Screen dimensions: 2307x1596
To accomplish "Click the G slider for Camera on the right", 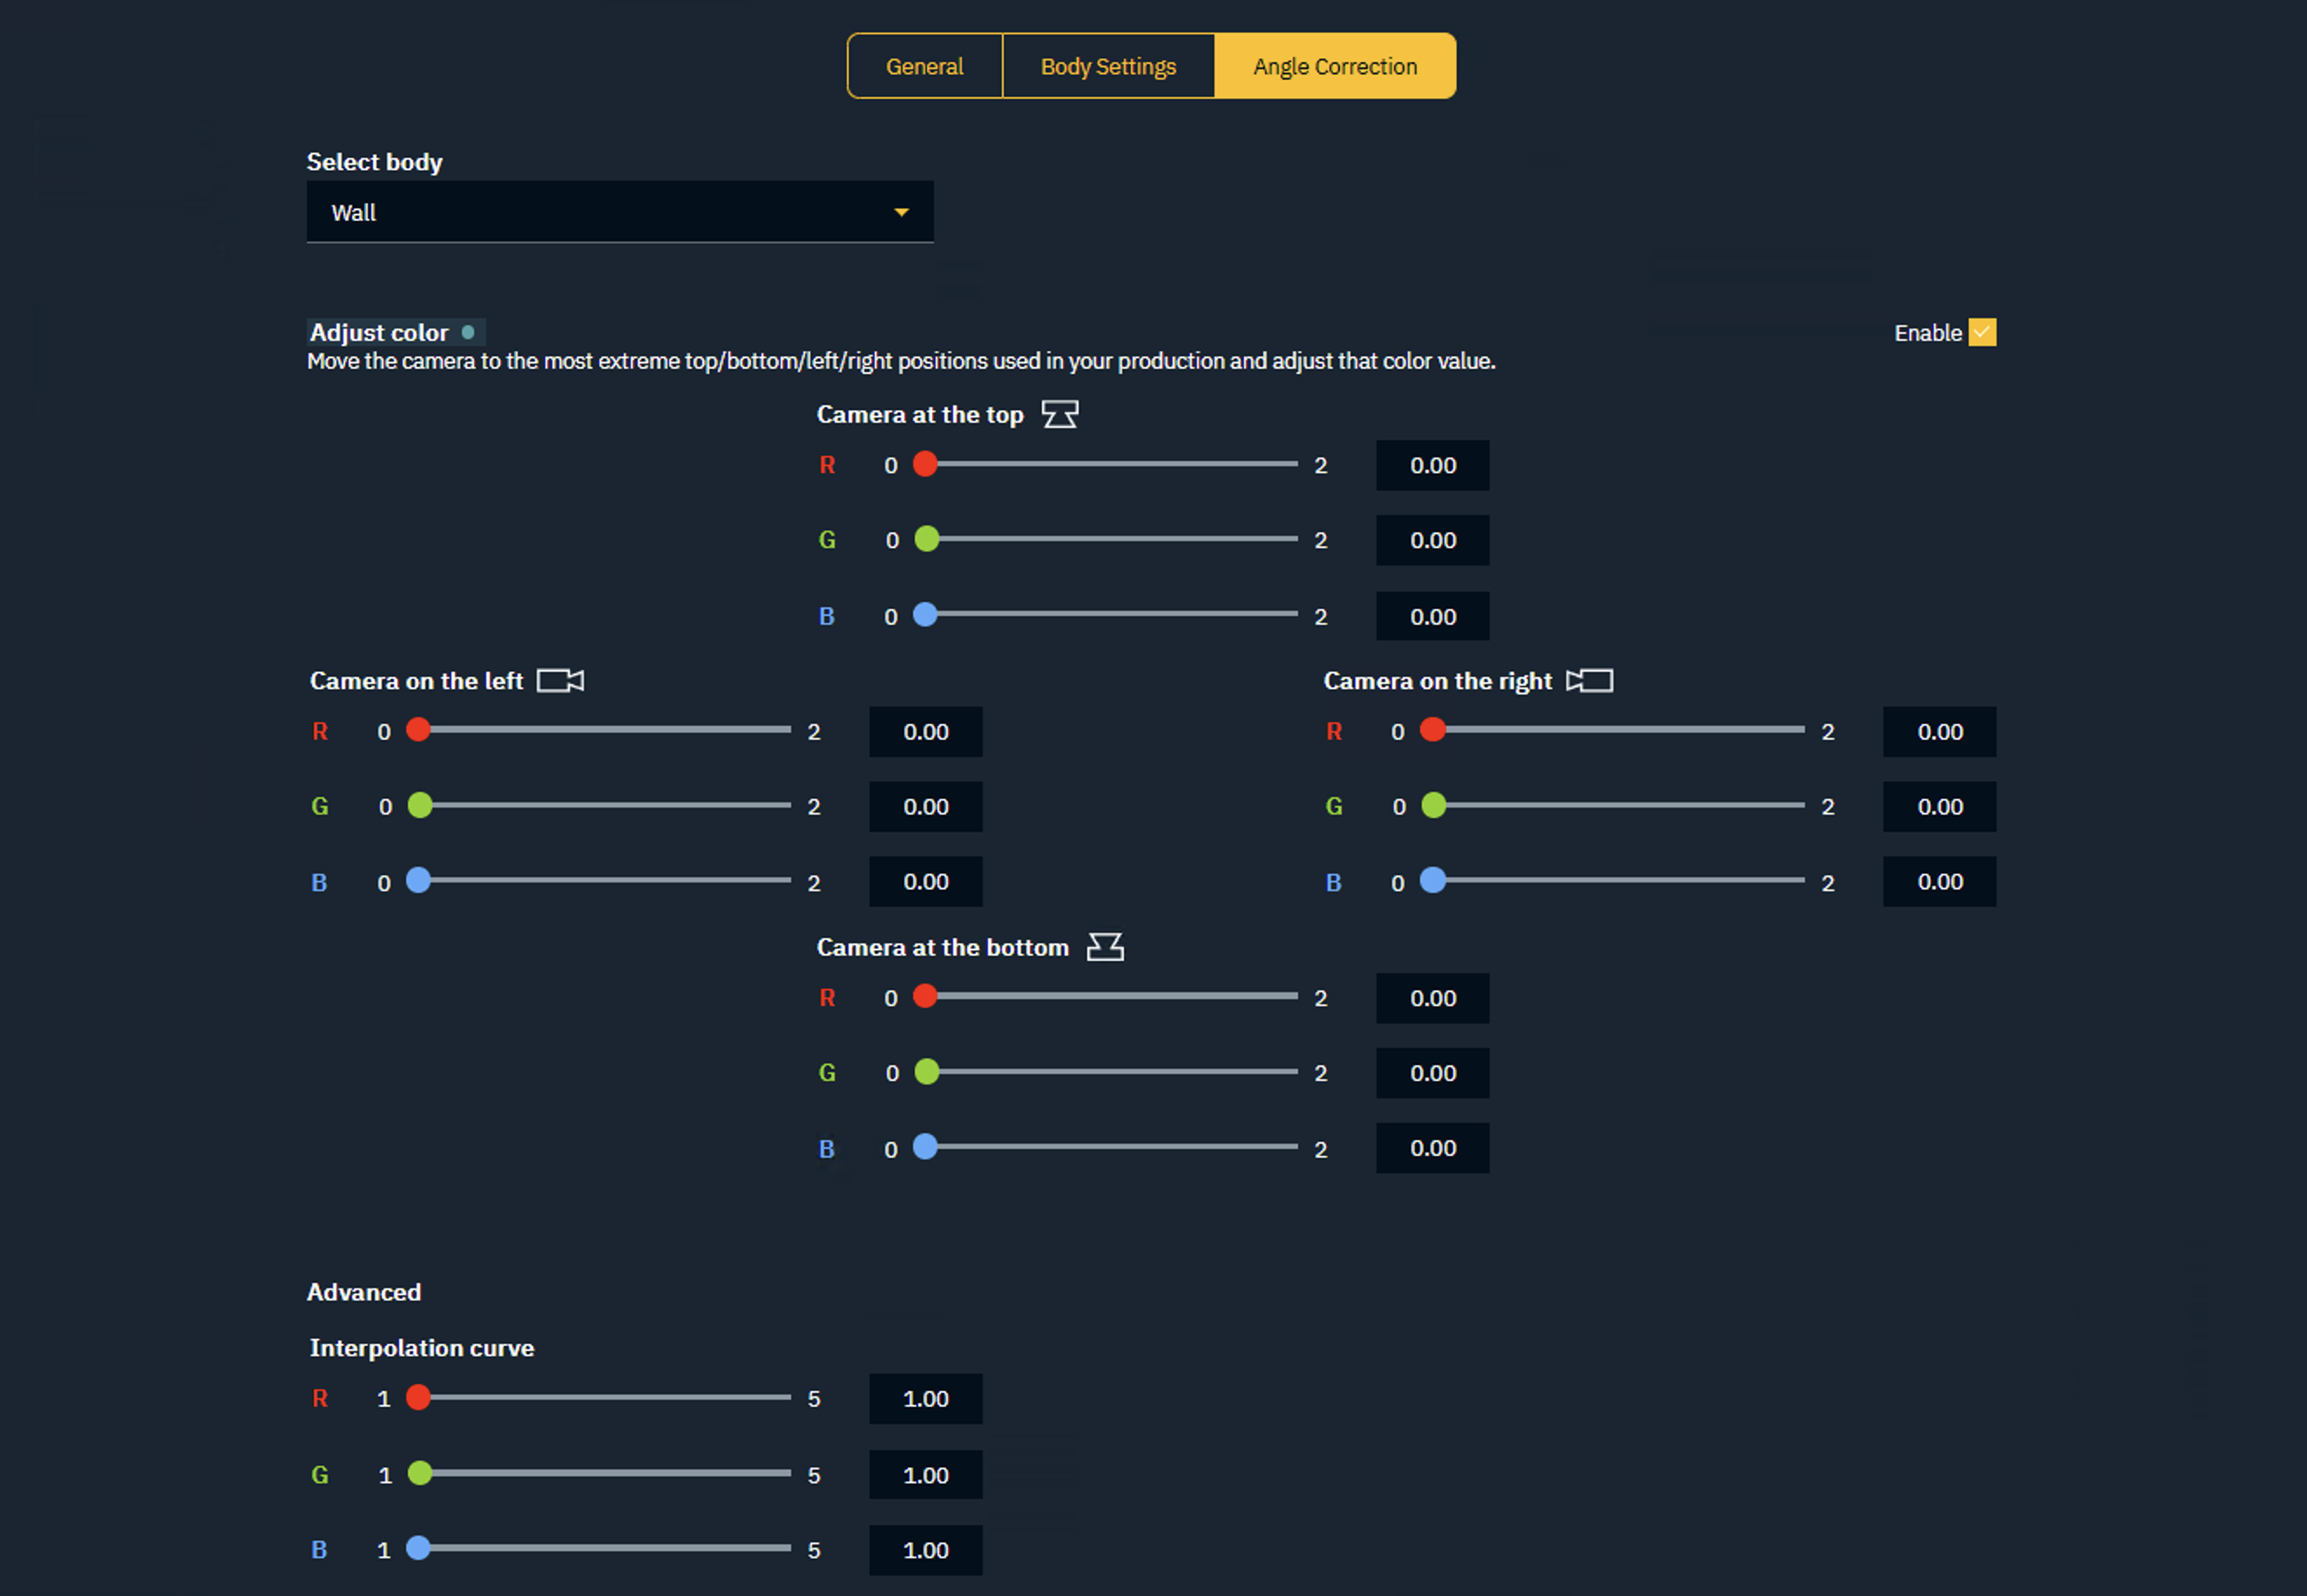I will [1613, 805].
